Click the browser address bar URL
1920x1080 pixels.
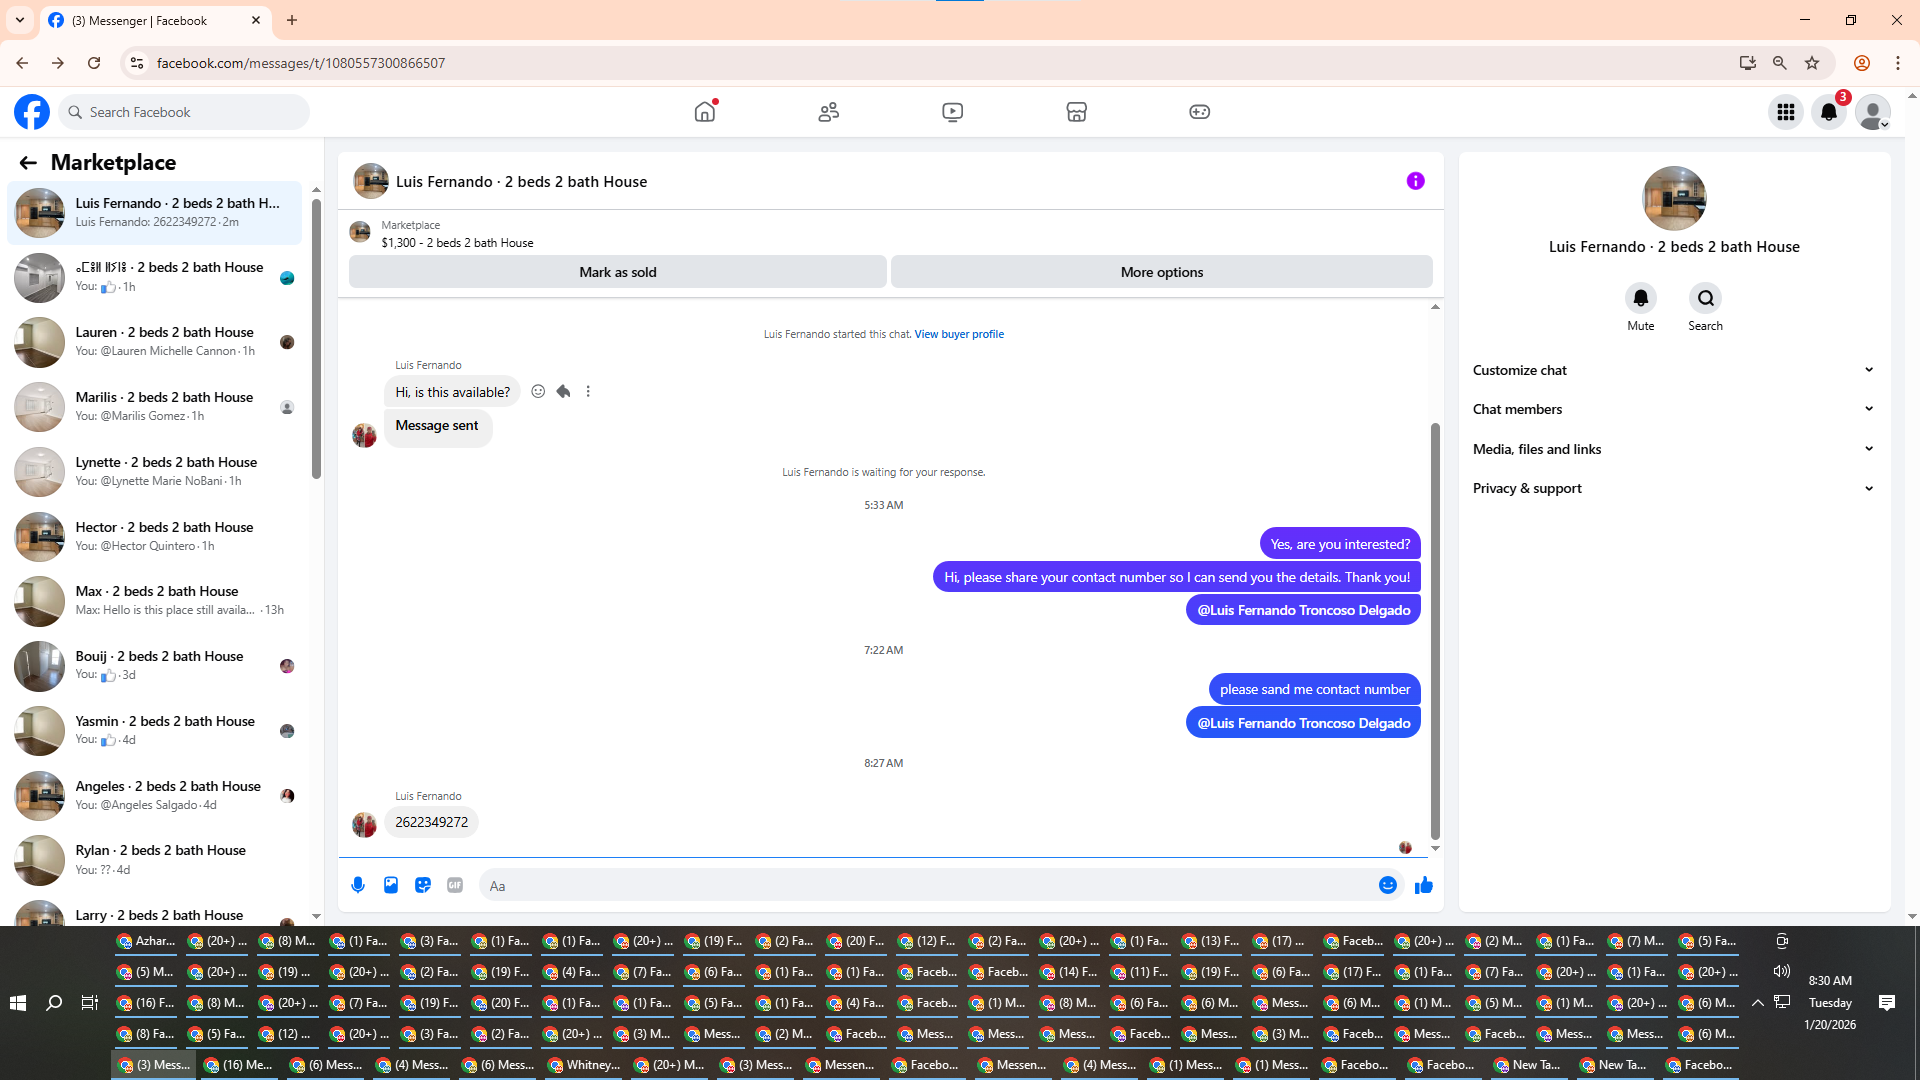pyautogui.click(x=301, y=63)
